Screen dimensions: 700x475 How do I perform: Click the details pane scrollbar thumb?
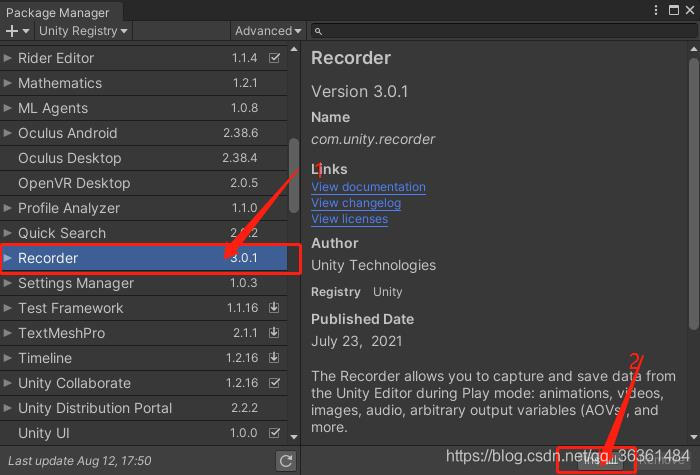[x=693, y=194]
